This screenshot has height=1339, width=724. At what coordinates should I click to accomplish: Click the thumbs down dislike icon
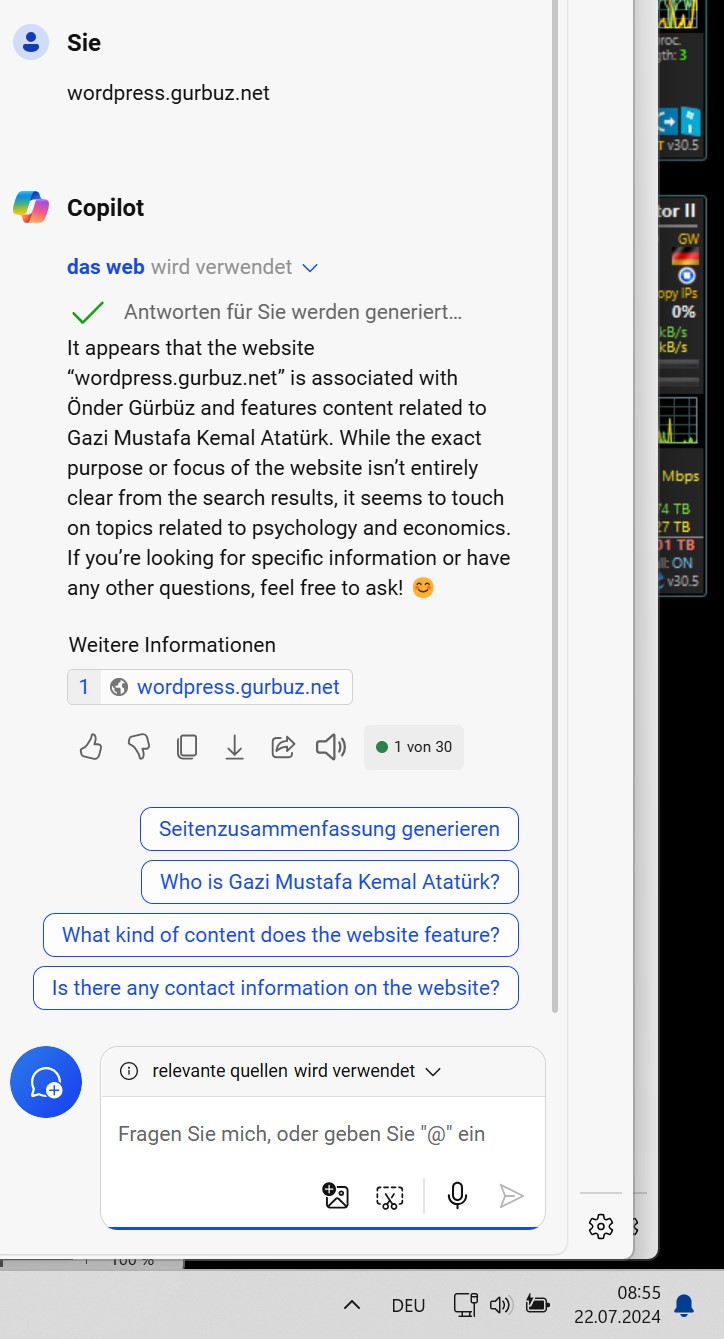coord(139,747)
